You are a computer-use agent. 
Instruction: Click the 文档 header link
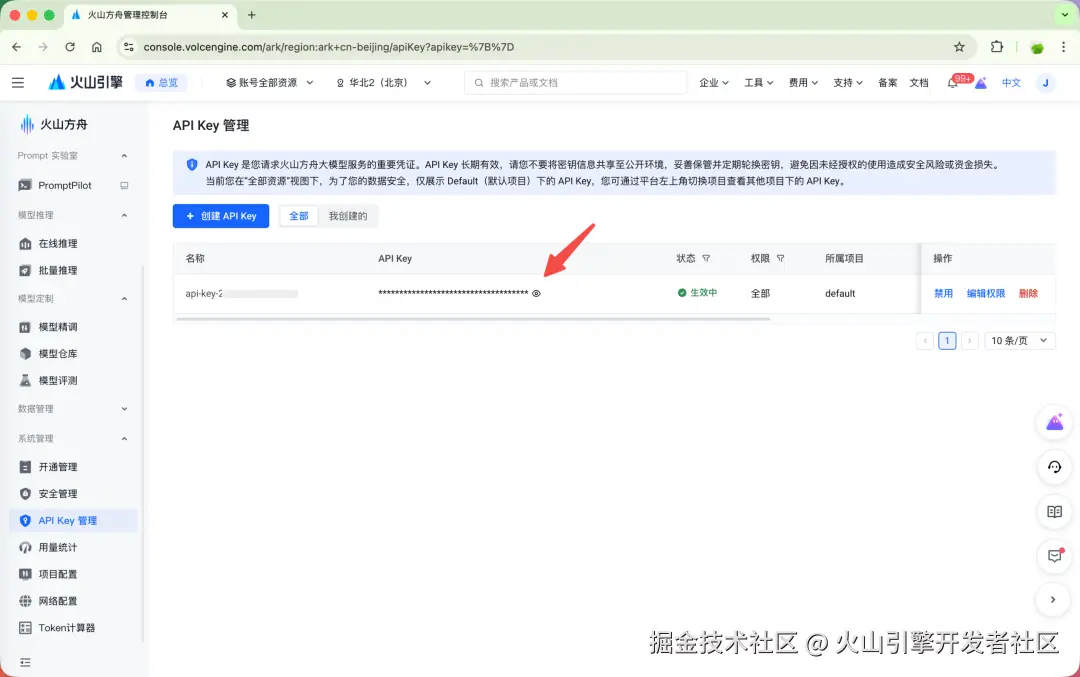click(919, 83)
